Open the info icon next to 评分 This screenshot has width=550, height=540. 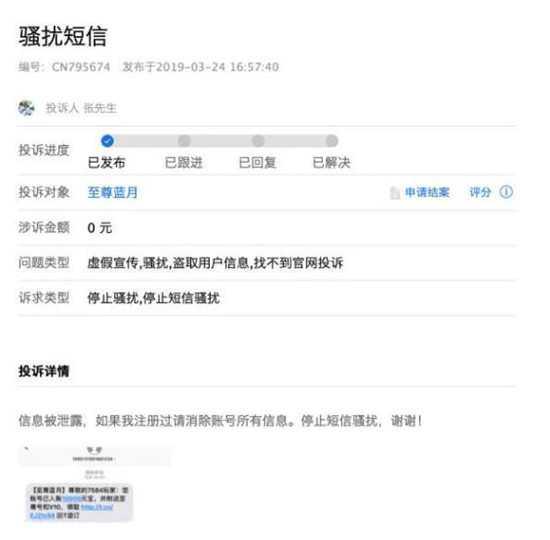tap(506, 192)
